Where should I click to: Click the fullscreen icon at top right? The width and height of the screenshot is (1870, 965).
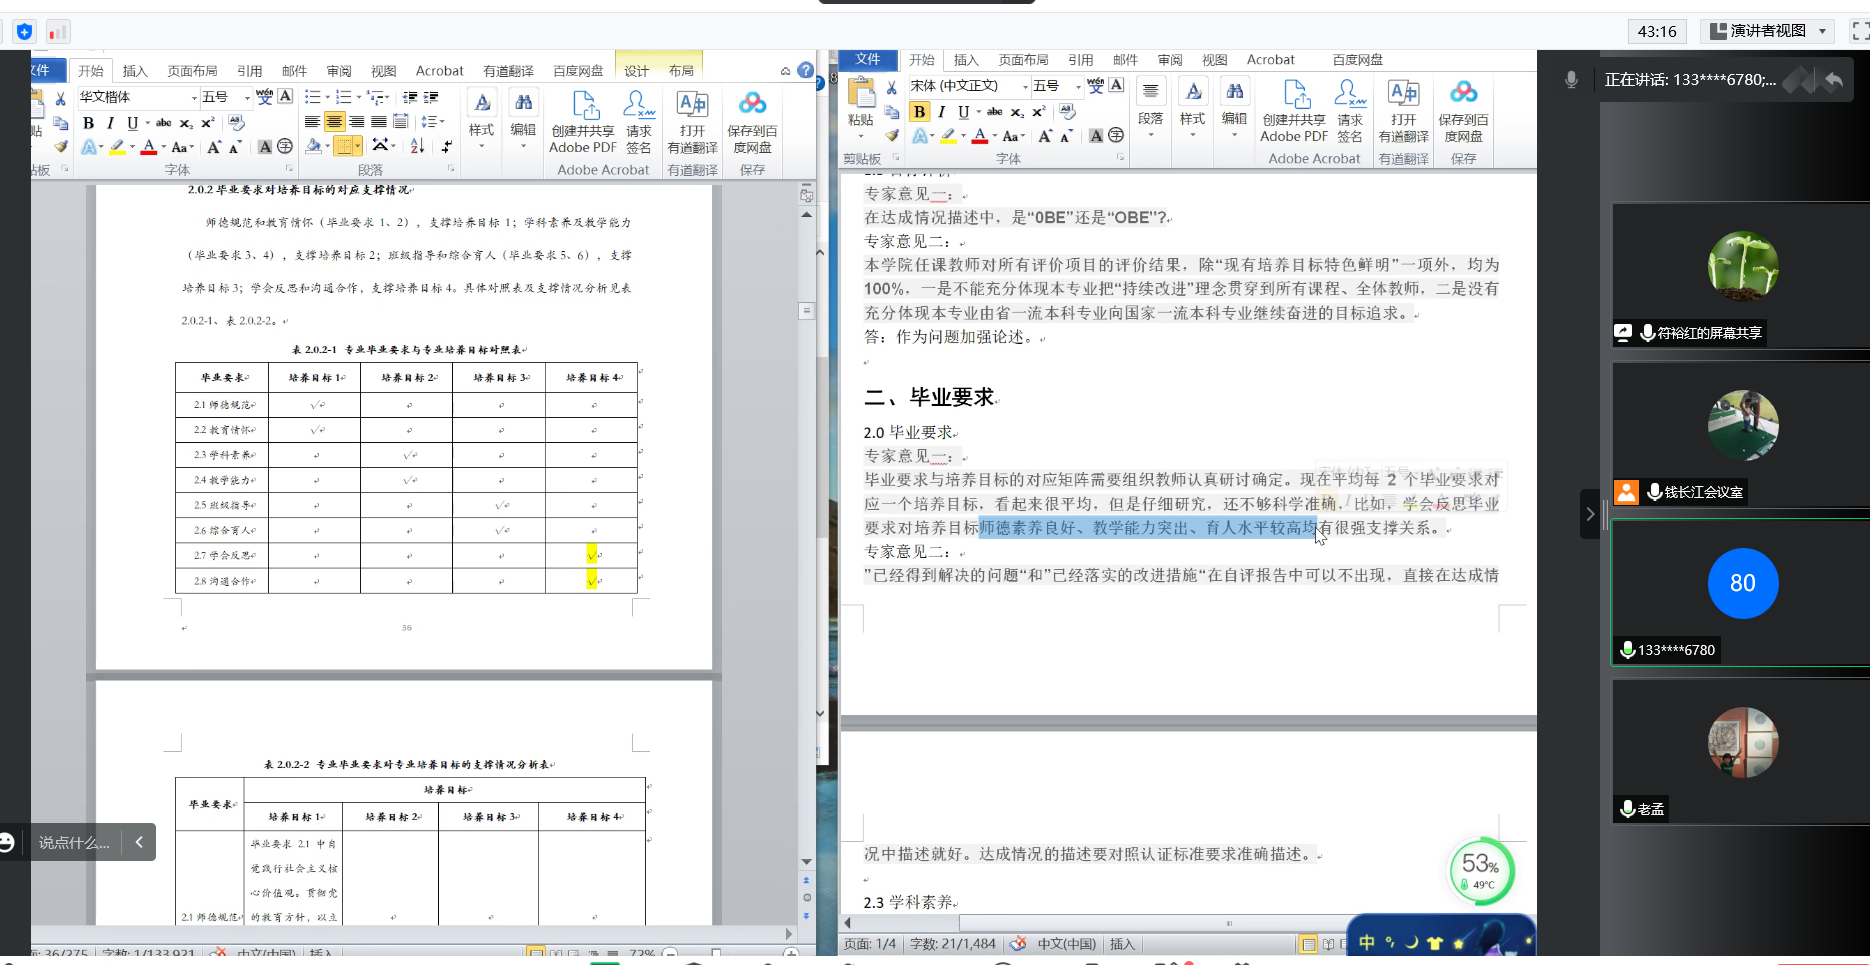[x=1859, y=31]
